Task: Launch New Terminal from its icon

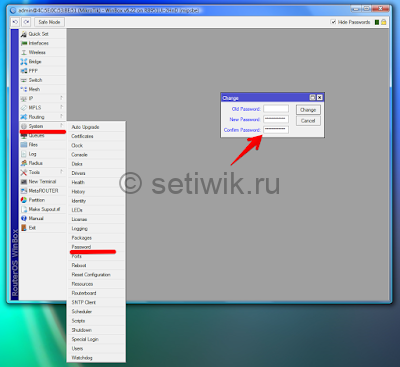Action: [24, 182]
